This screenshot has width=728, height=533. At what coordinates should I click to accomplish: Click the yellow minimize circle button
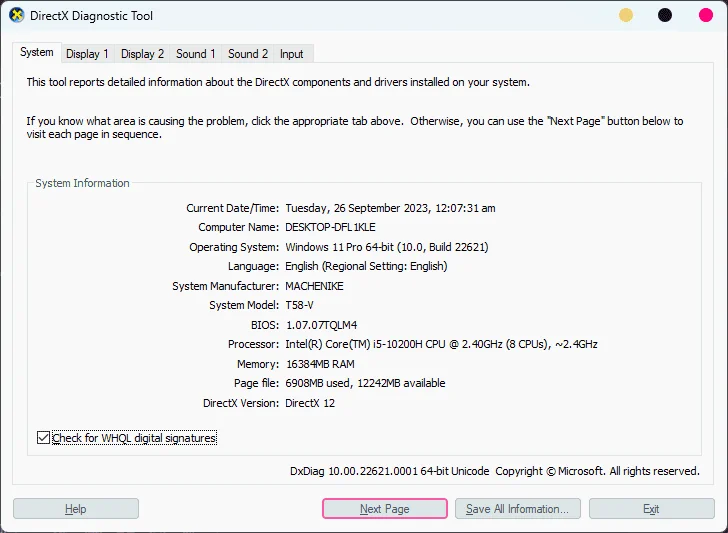[626, 15]
